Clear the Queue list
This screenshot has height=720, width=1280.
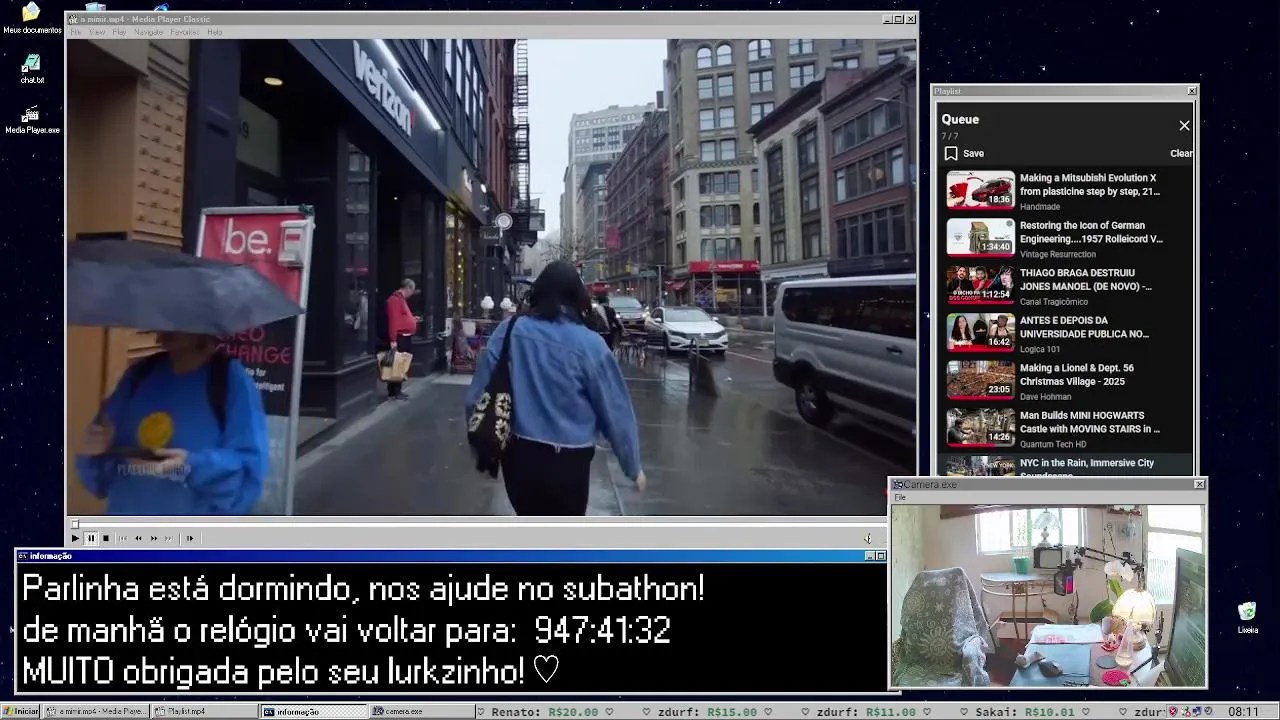tap(1181, 153)
